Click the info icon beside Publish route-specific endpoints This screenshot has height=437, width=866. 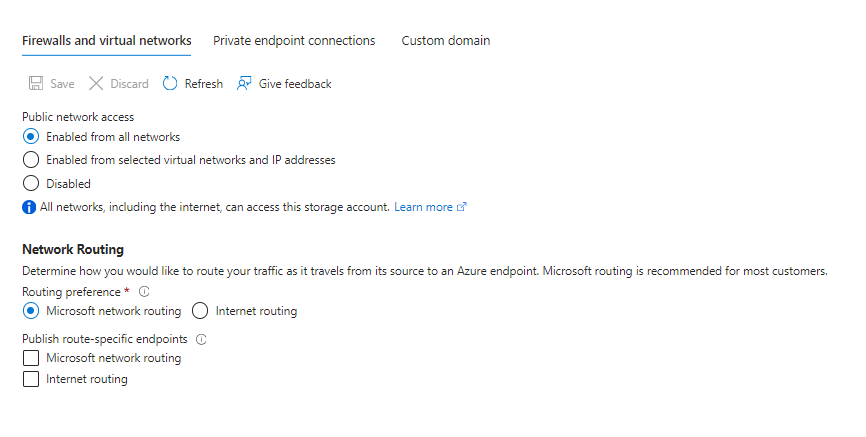201,339
